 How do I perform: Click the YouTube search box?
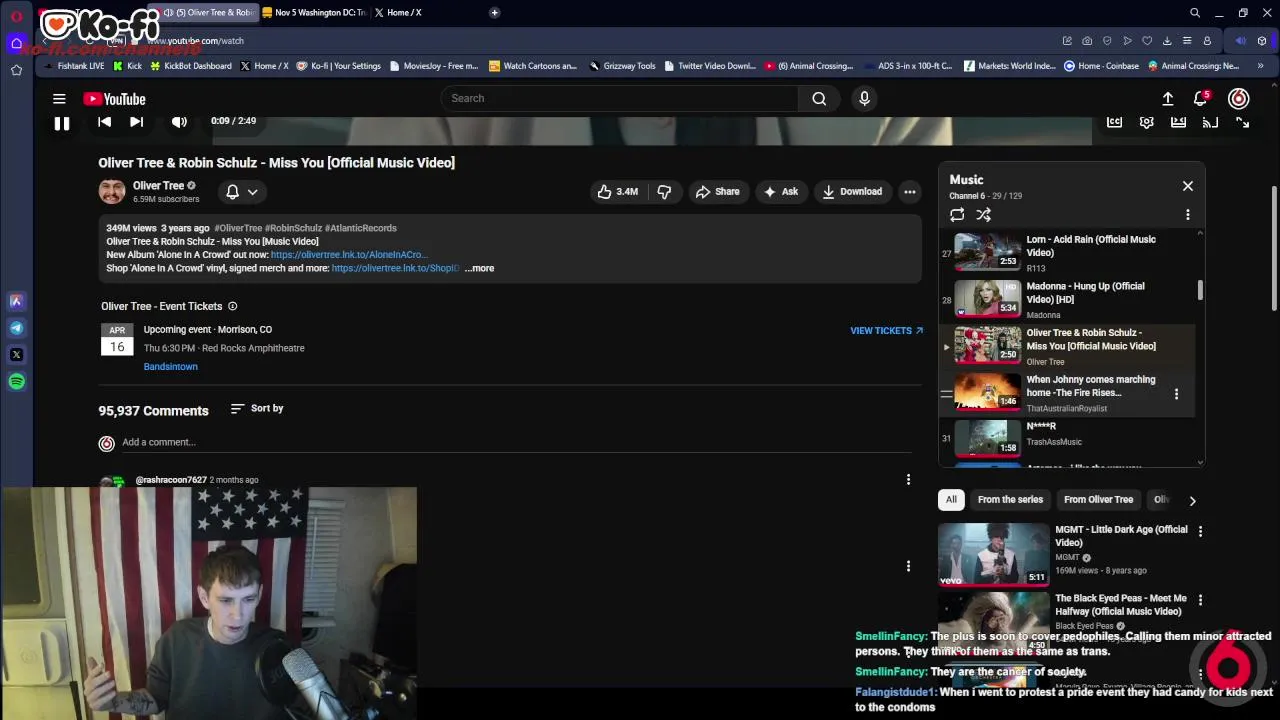(619, 98)
